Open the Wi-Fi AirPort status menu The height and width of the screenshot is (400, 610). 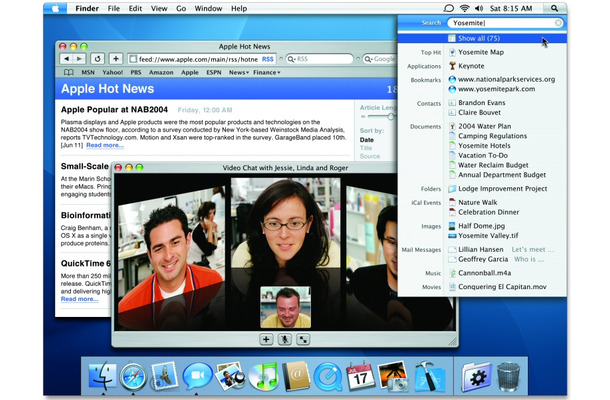click(x=464, y=8)
